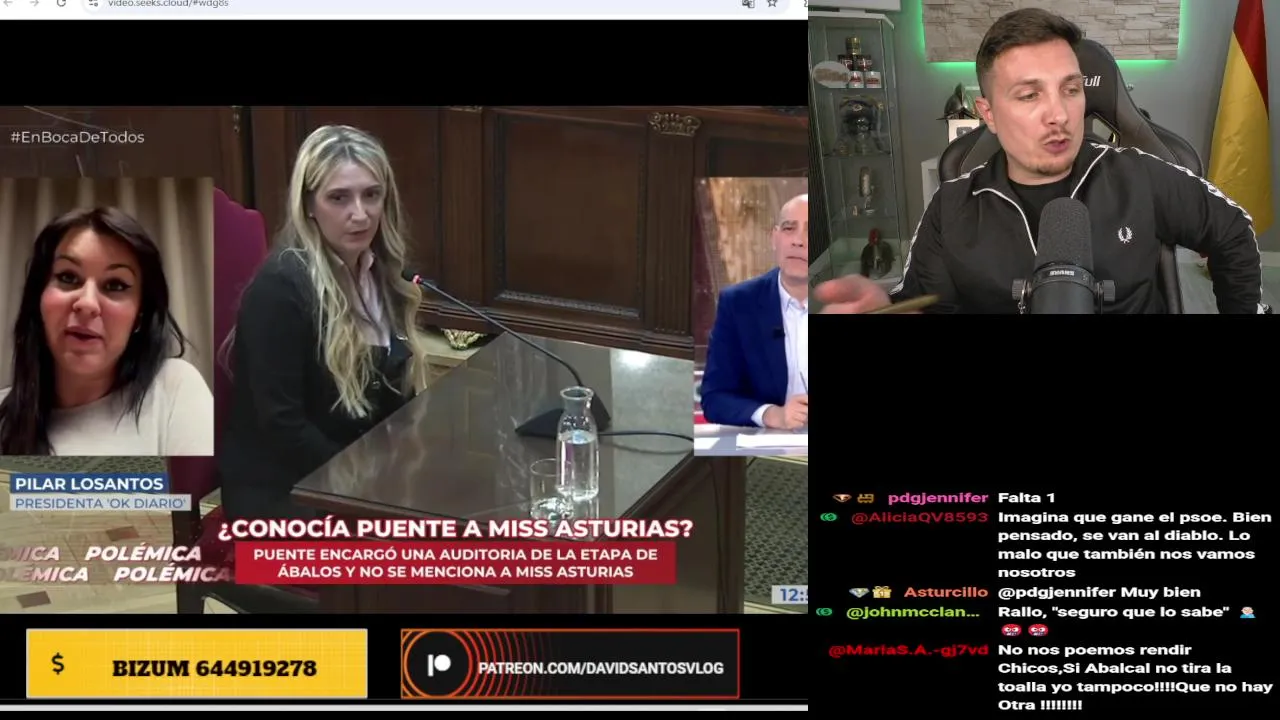Click the red subtitle about auditoría de Ábalos
1280x720 pixels.
(455, 563)
